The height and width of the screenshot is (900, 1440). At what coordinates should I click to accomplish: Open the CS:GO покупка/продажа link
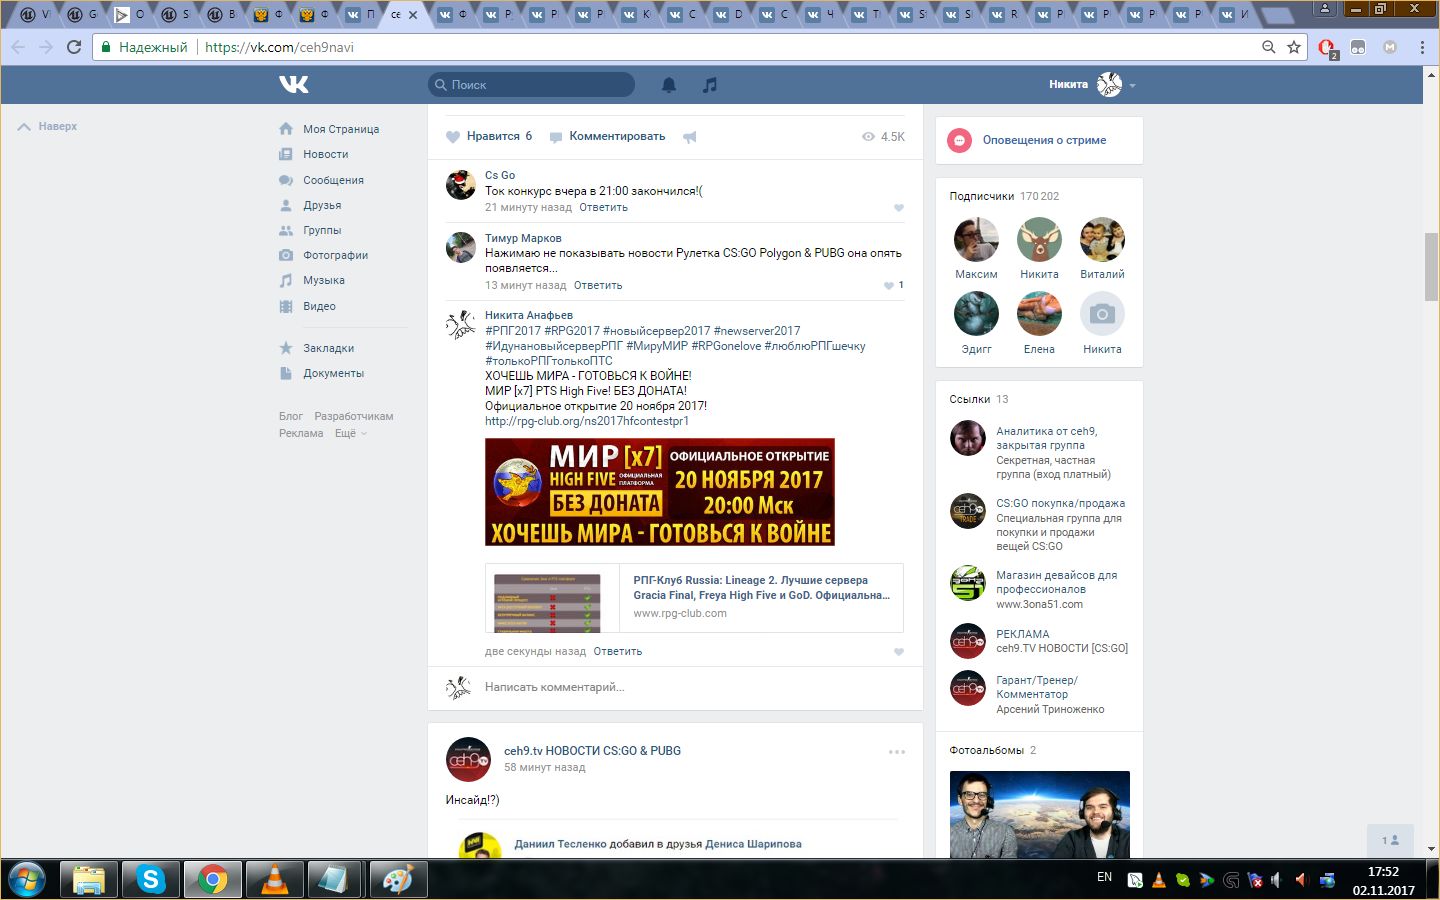tap(1060, 504)
